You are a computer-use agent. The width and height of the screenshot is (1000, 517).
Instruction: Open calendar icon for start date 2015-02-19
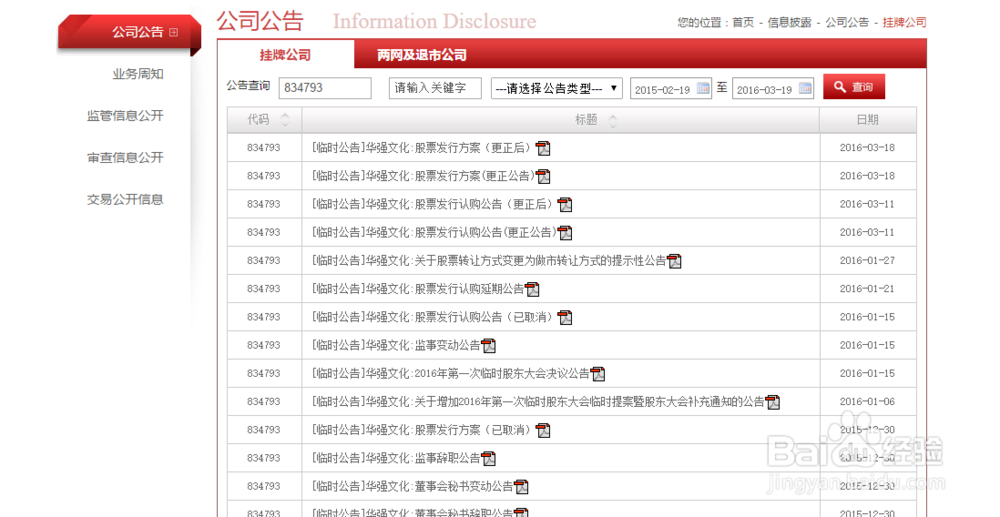tap(703, 88)
